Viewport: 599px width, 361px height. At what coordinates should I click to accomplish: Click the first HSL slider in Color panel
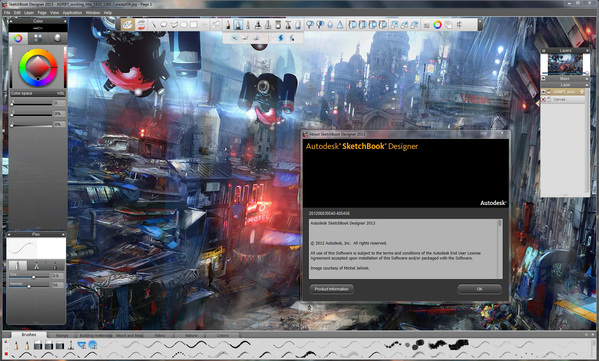point(31,104)
